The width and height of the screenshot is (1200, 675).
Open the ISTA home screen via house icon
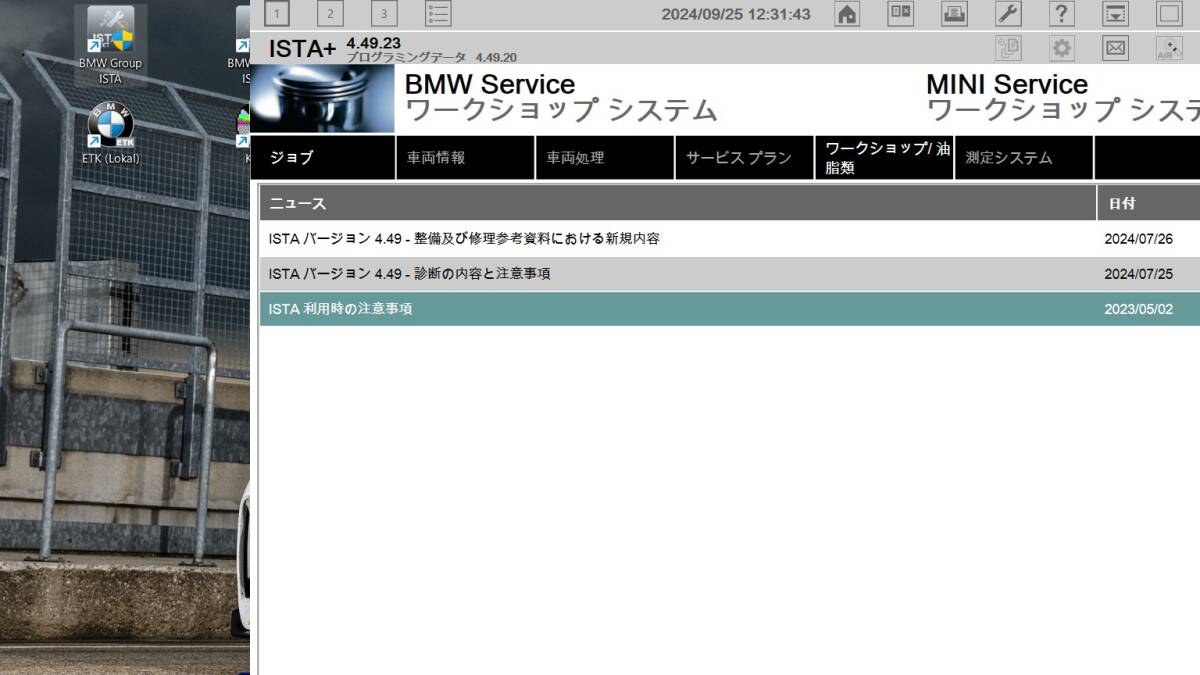[846, 14]
